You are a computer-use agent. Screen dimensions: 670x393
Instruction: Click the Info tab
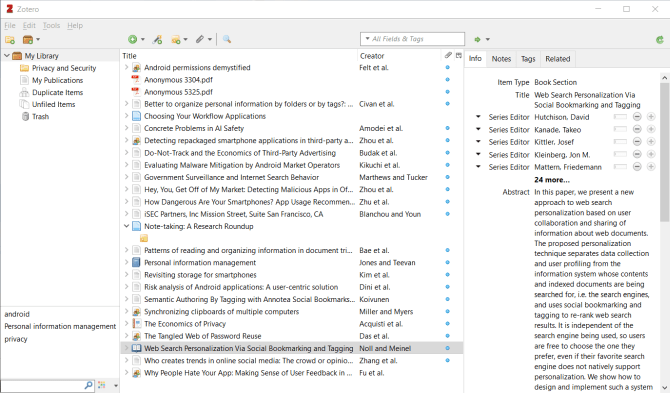[x=475, y=59]
